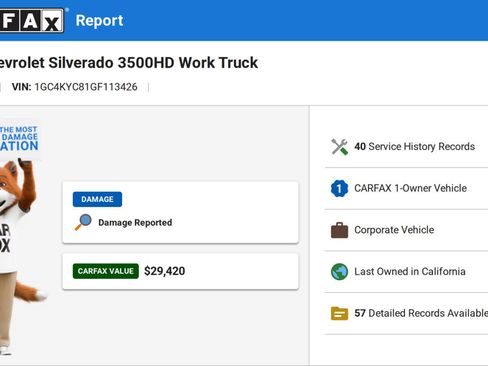The image size is (488, 366).
Task: Click the $29,420 value amount
Action: pyautogui.click(x=165, y=271)
